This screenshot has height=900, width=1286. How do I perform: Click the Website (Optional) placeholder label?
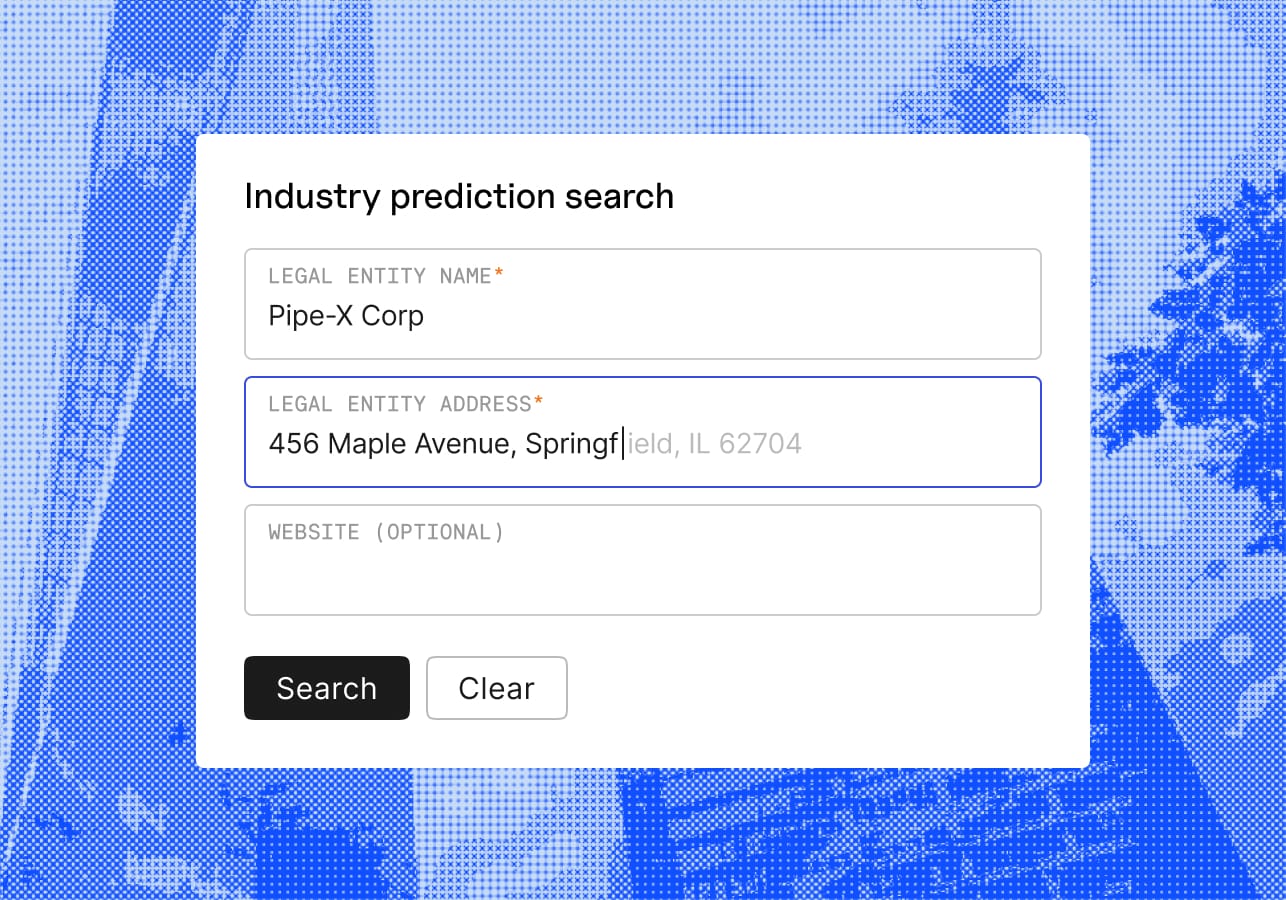click(385, 532)
